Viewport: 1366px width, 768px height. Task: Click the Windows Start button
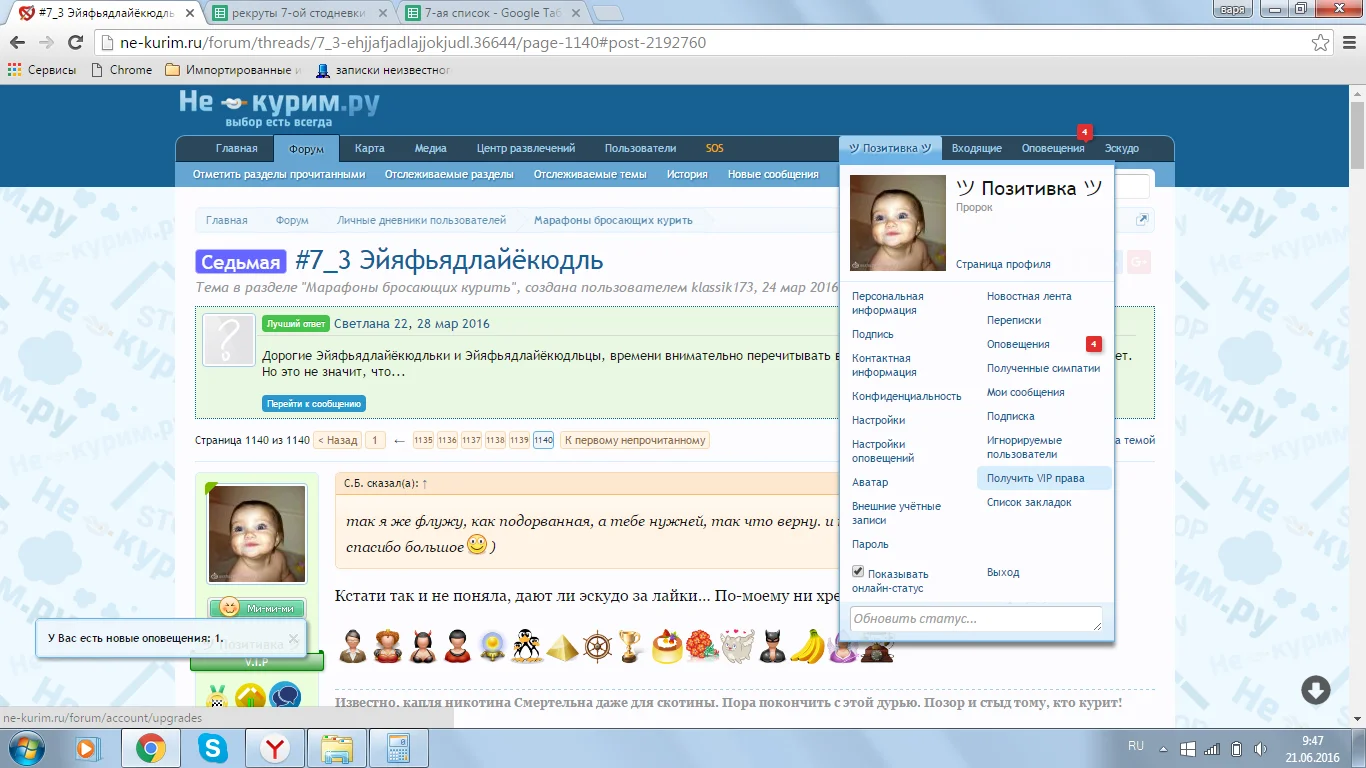click(24, 748)
